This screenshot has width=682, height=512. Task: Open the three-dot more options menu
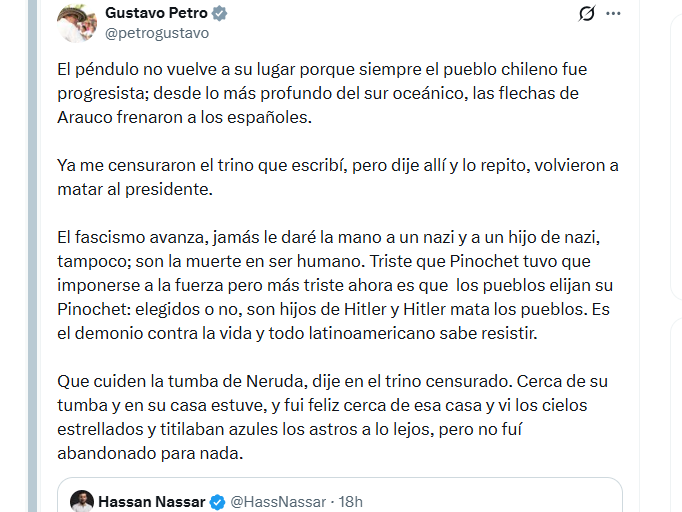tap(614, 14)
